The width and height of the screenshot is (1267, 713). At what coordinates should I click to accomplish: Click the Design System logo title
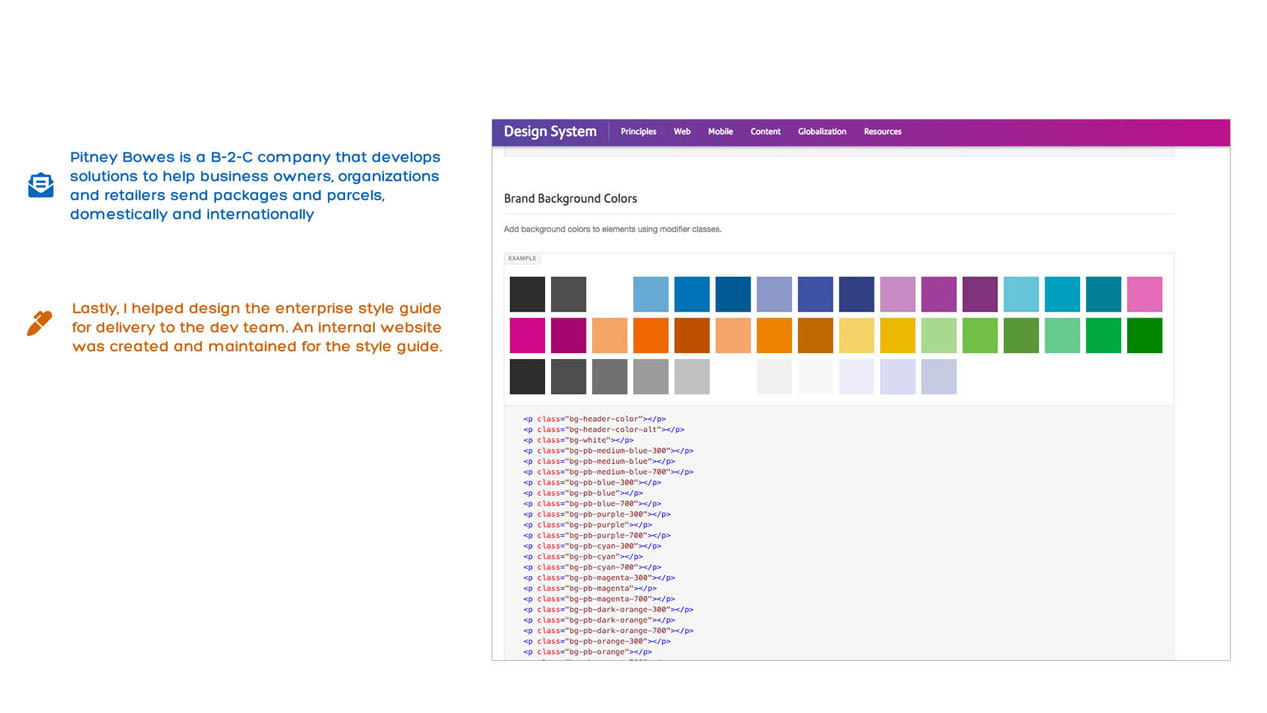pos(550,132)
